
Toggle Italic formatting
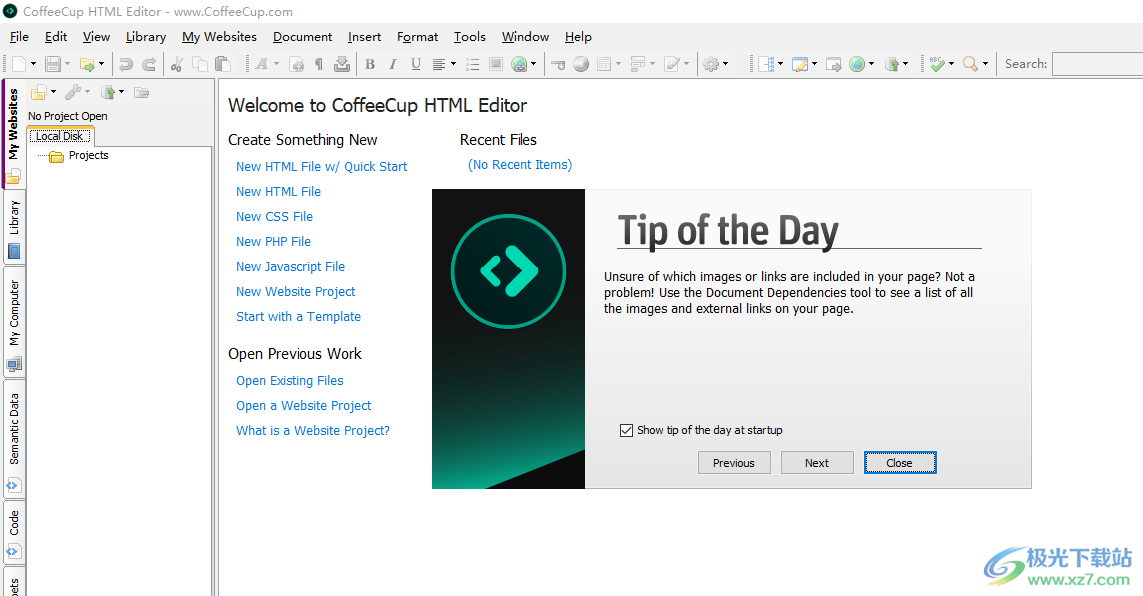[x=393, y=64]
